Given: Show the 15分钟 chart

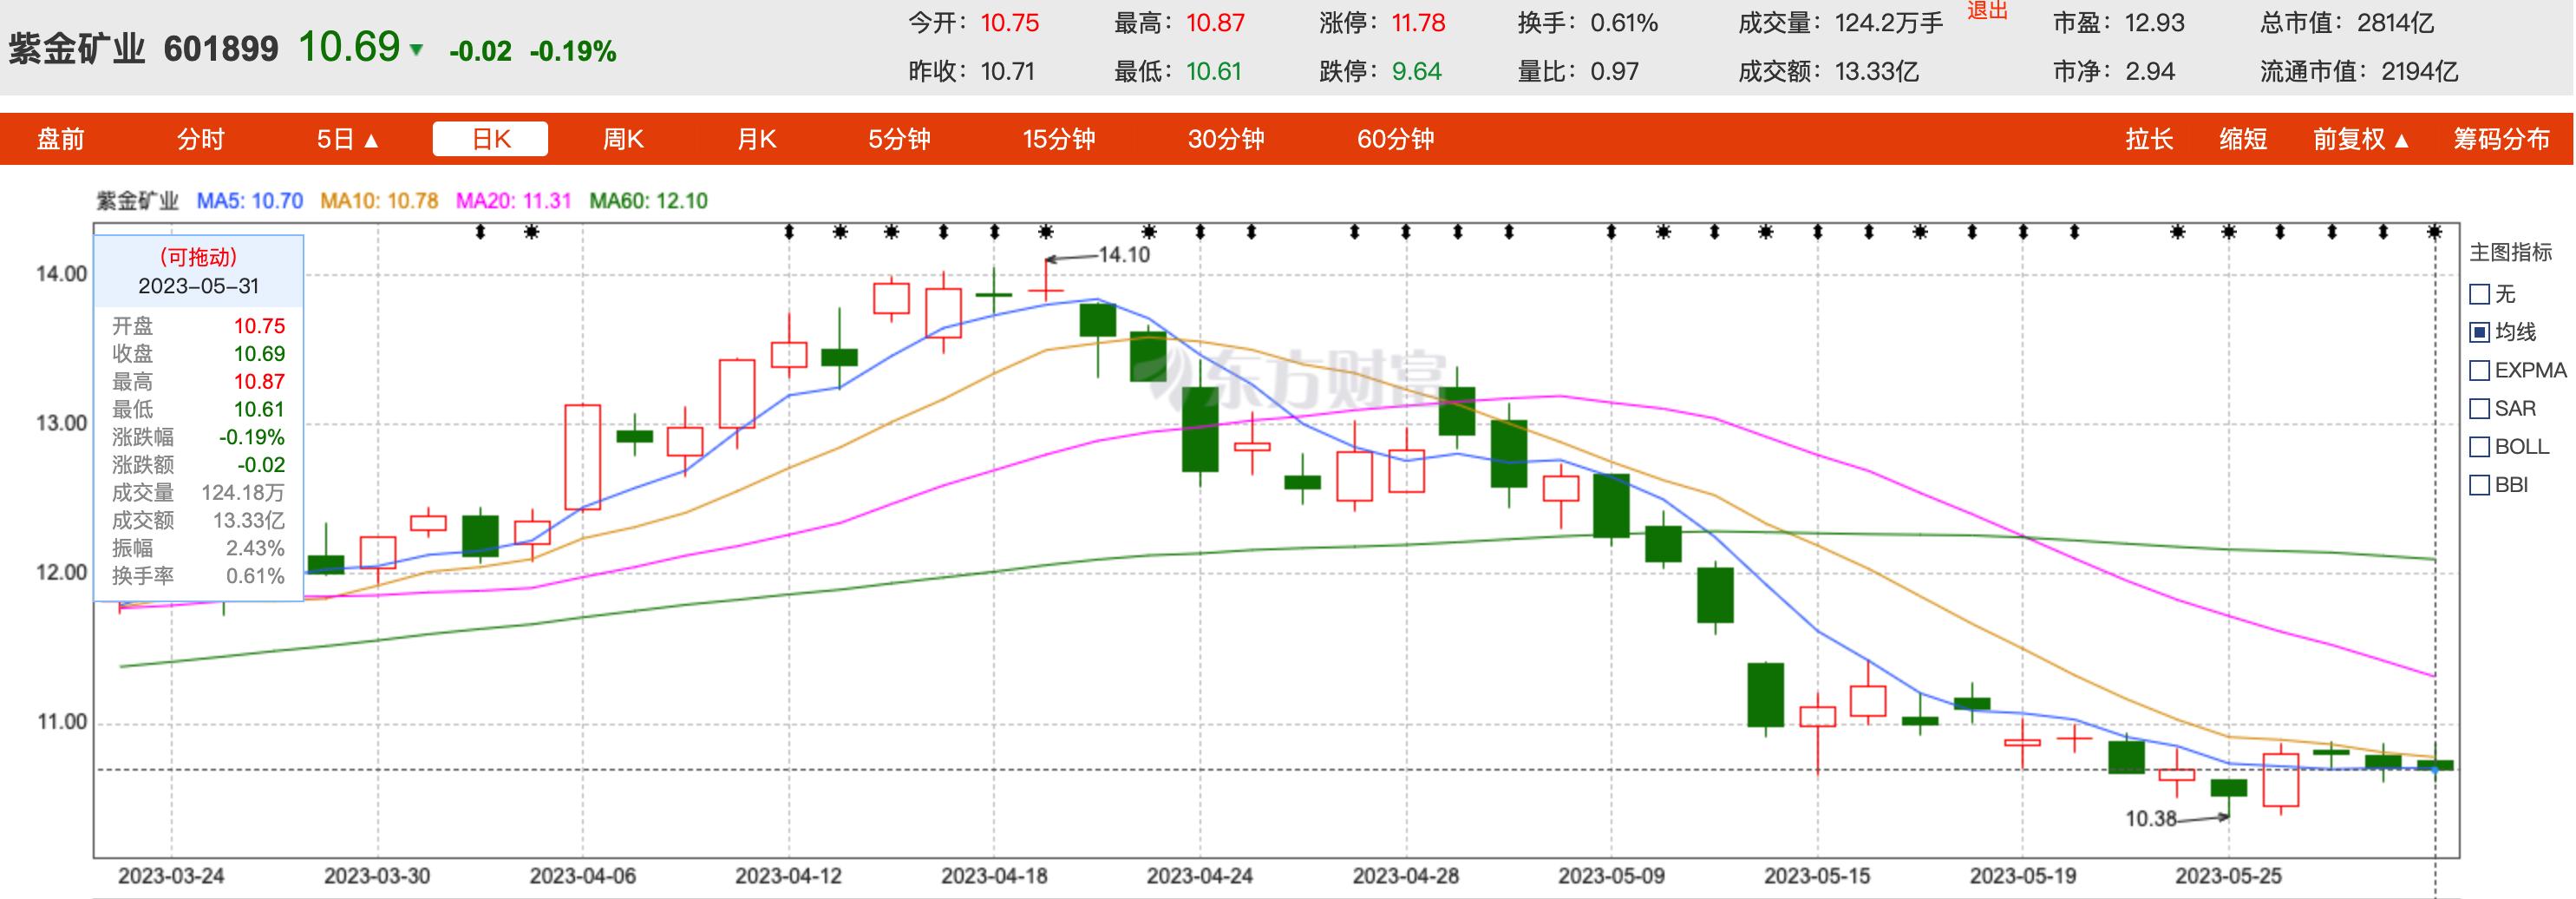Looking at the screenshot, I should tap(1059, 139).
